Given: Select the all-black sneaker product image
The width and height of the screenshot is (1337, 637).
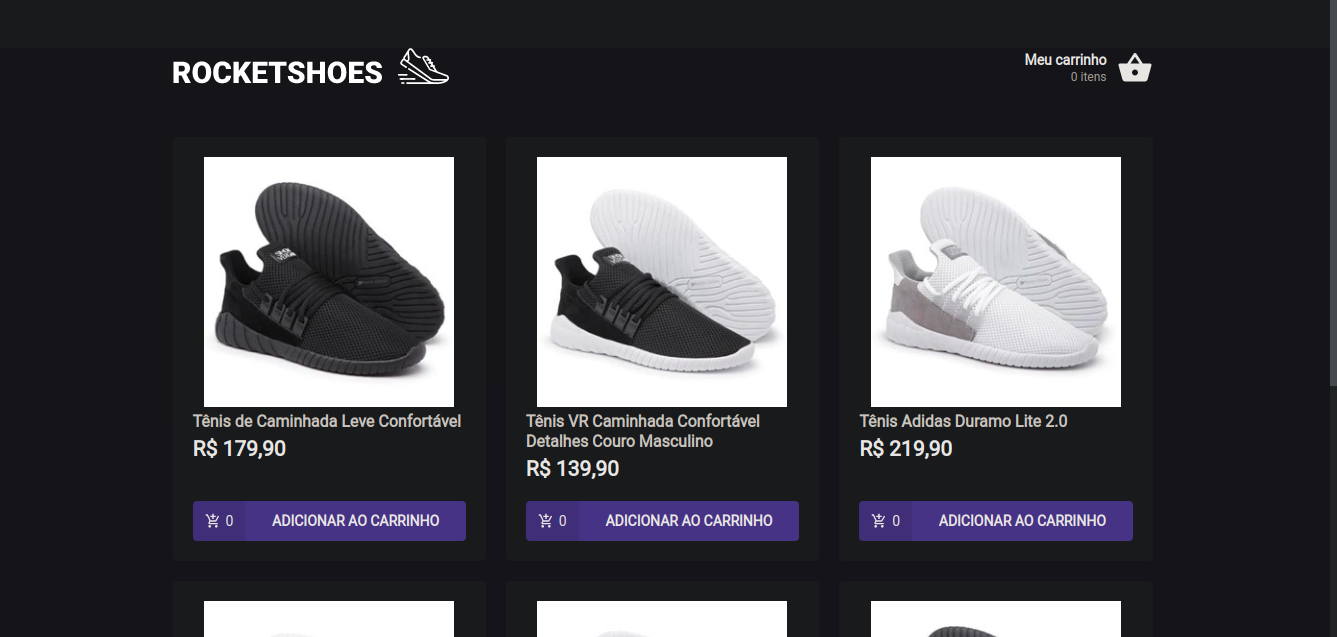Looking at the screenshot, I should click(x=329, y=281).
